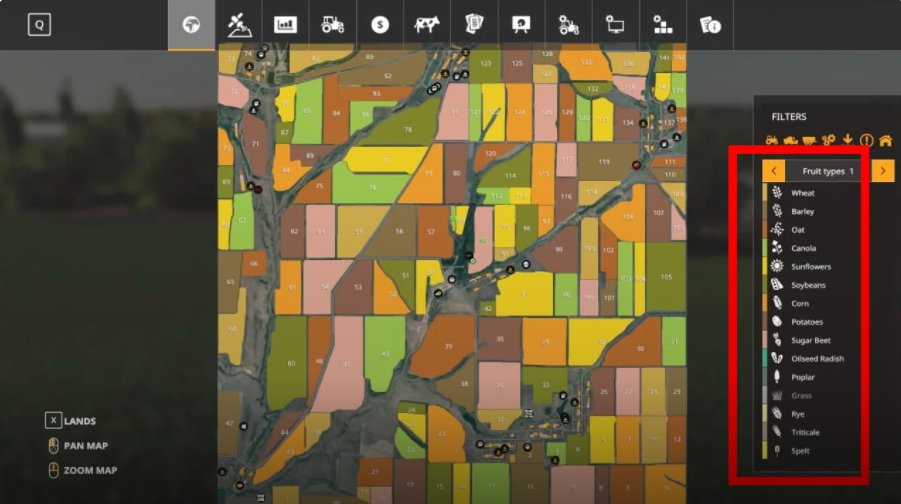Open the Finances dollar-sign tab
The height and width of the screenshot is (504, 901).
[x=380, y=25]
